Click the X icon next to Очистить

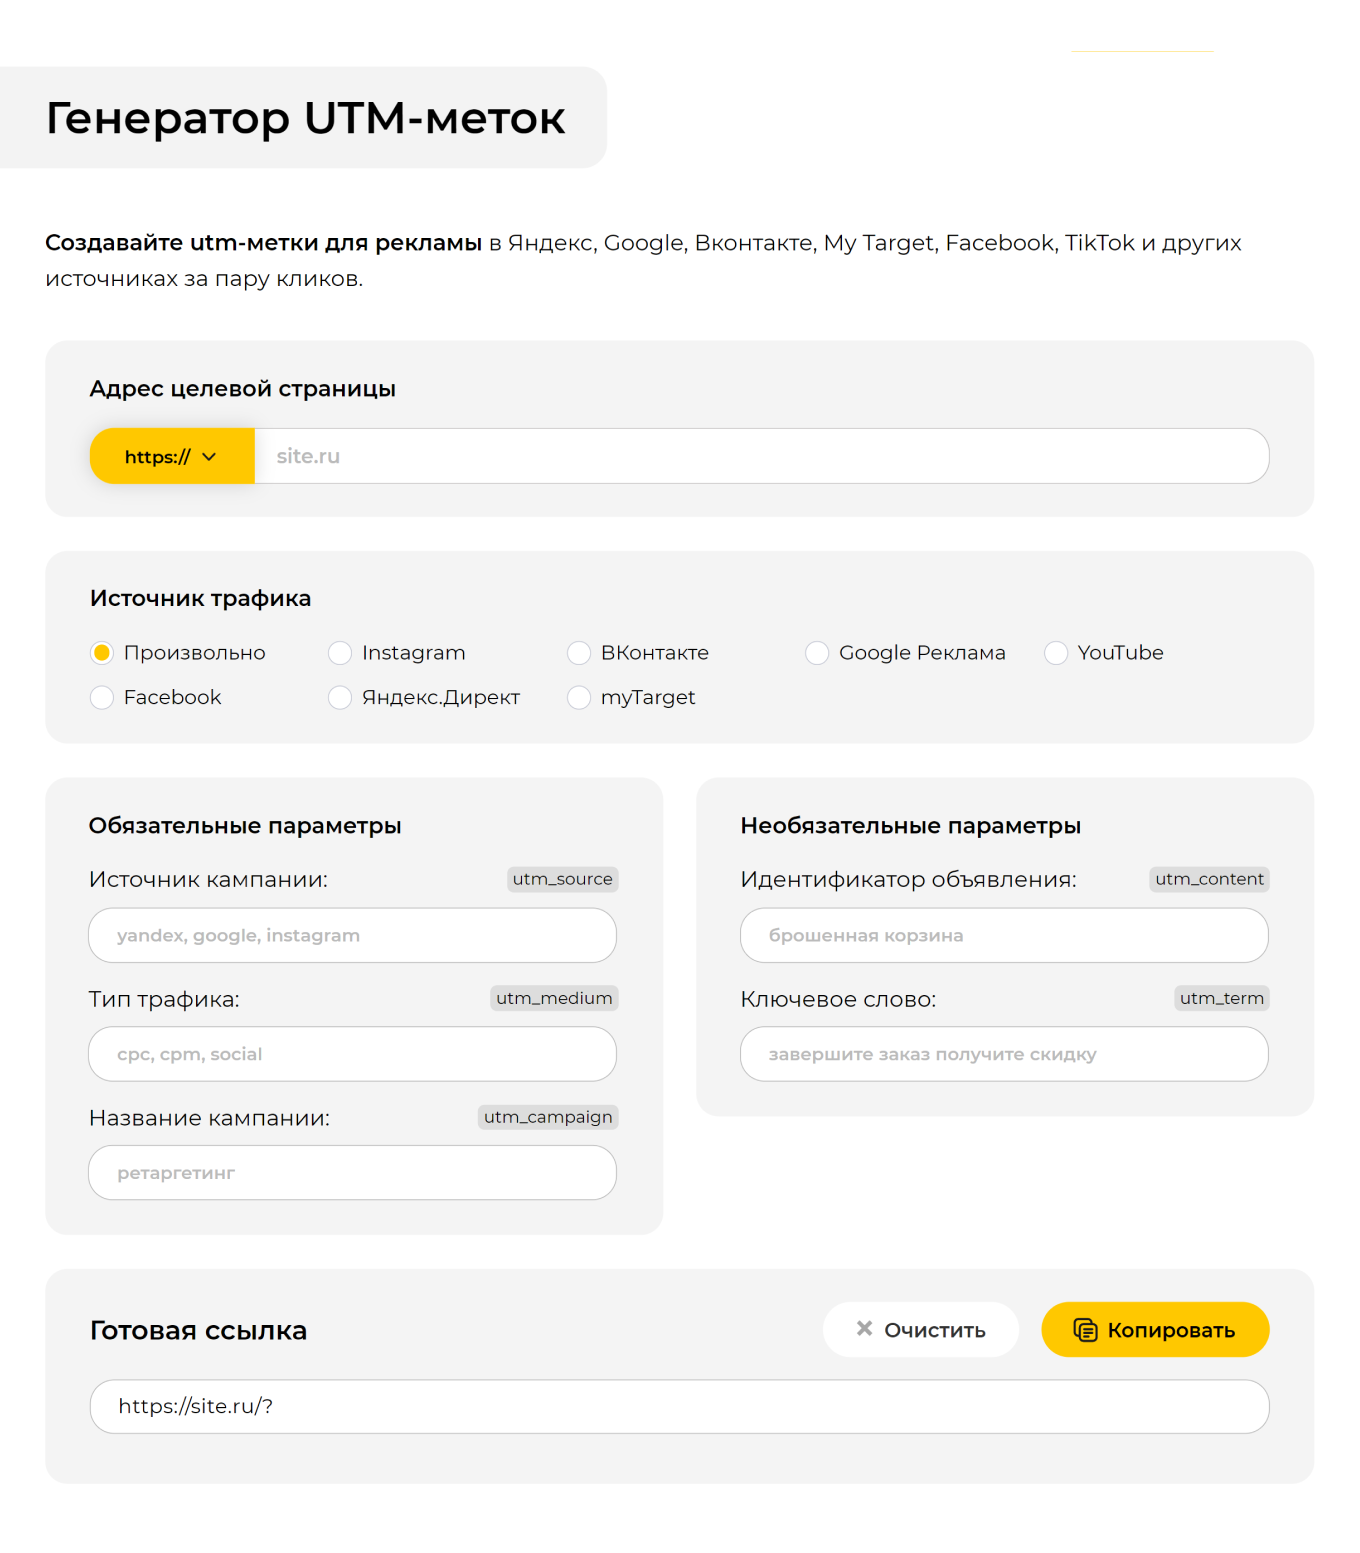click(862, 1330)
